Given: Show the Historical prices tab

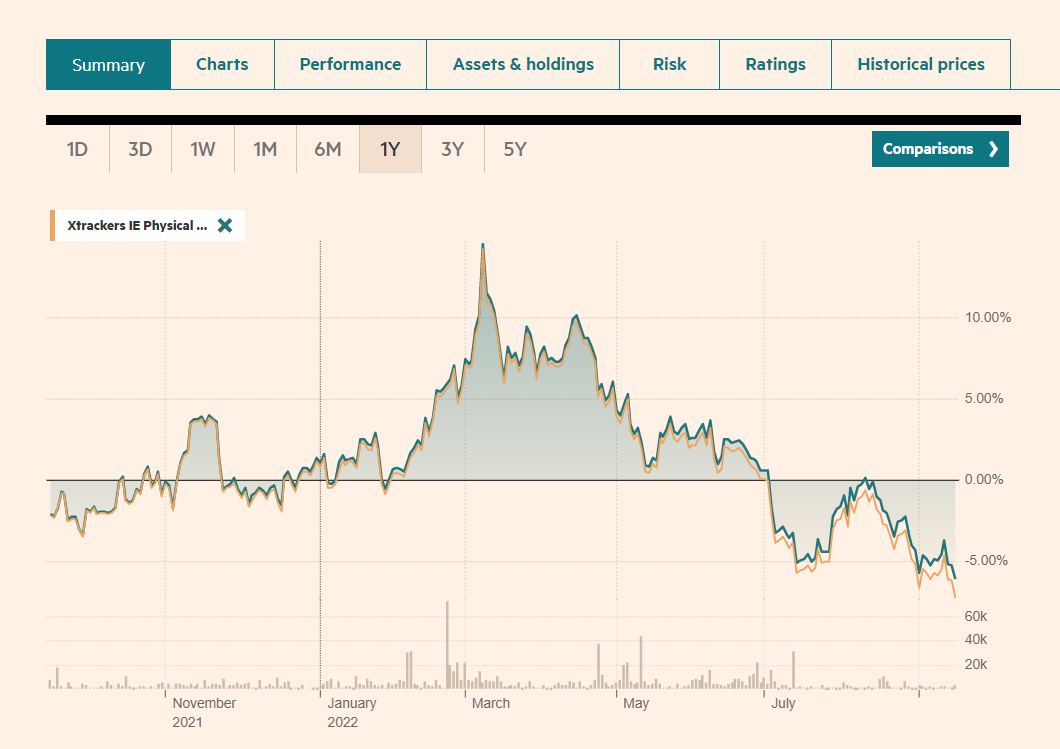Looking at the screenshot, I should (920, 65).
